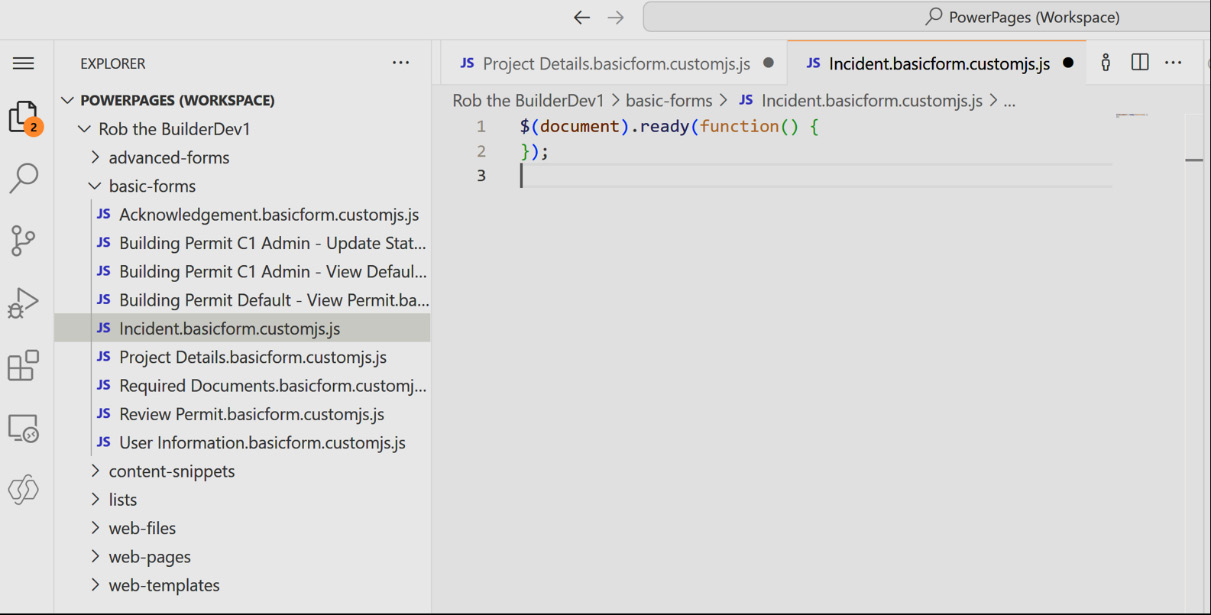The height and width of the screenshot is (615, 1211).
Task: Click line number 1 in editor gutter
Action: (x=481, y=126)
